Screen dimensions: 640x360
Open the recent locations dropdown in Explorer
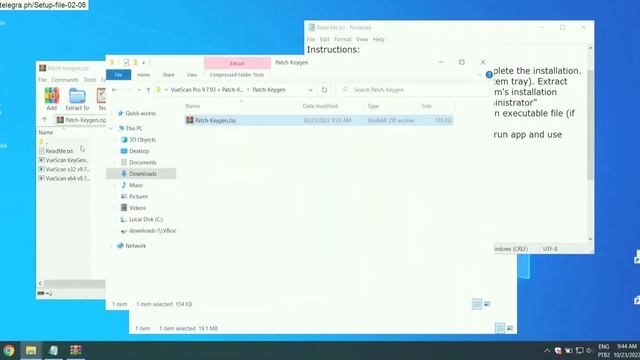139,90
